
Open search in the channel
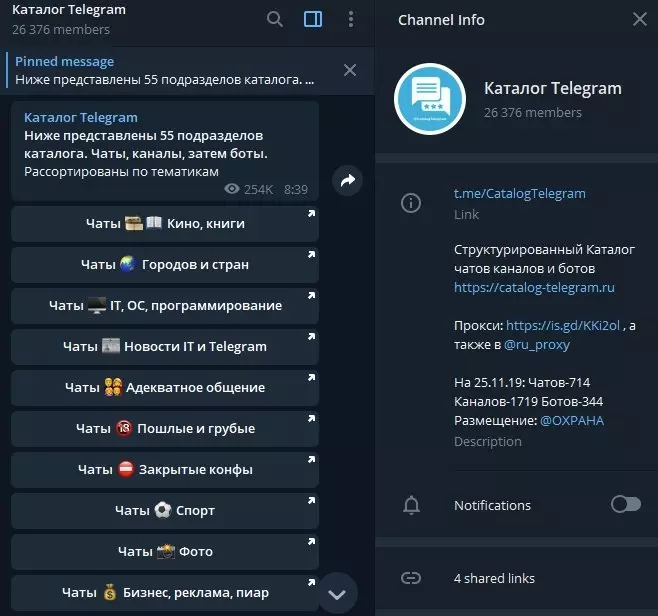(x=275, y=19)
